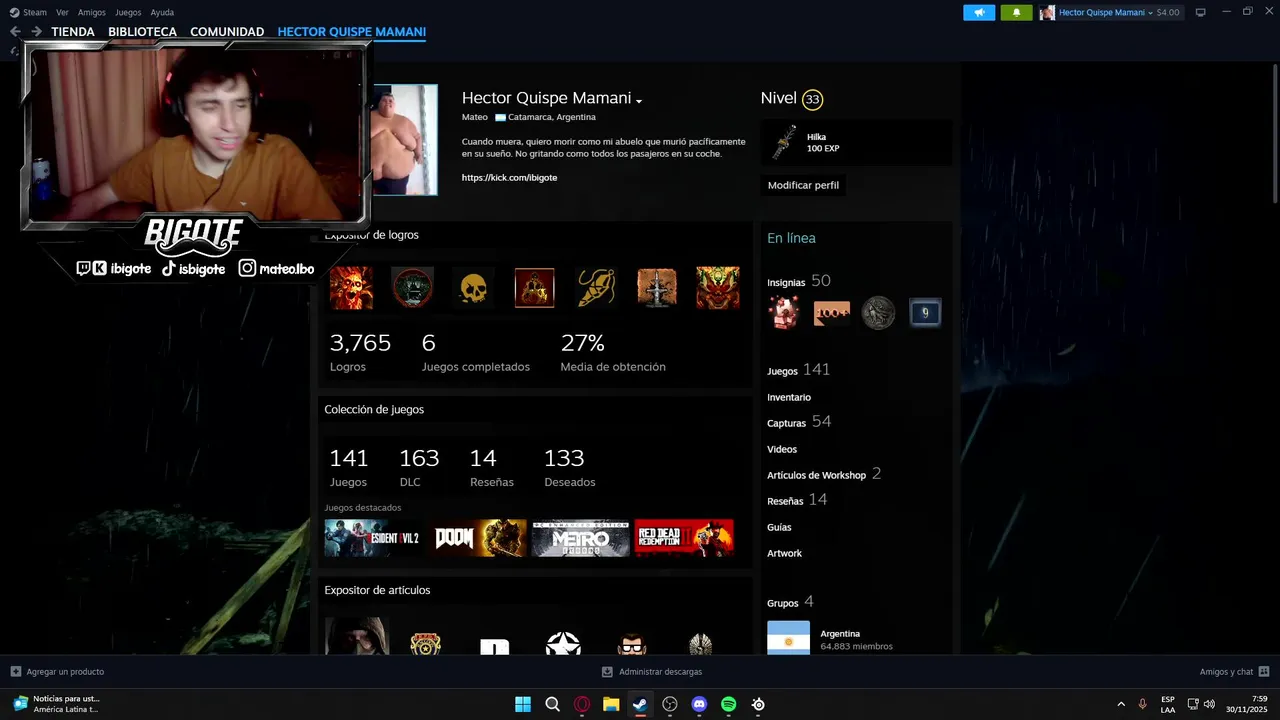Open the gold skull achievement

473,288
